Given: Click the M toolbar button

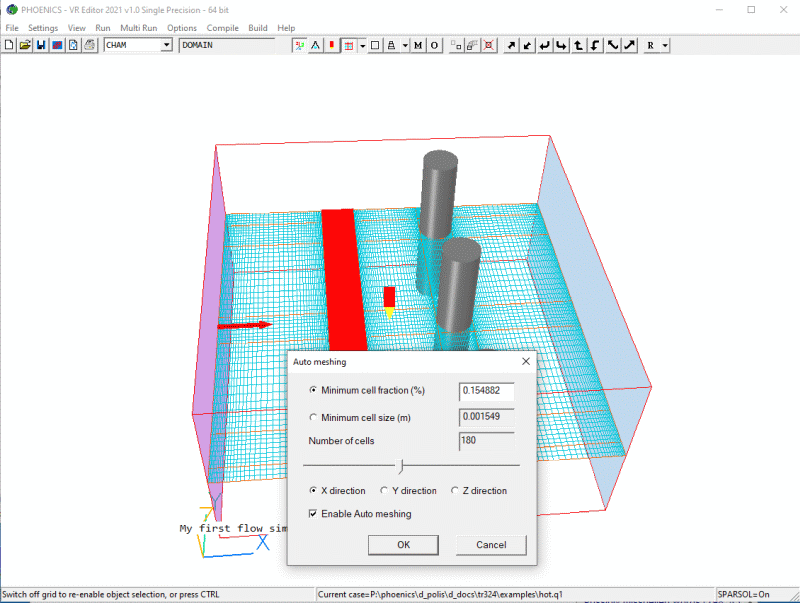Looking at the screenshot, I should [x=418, y=45].
